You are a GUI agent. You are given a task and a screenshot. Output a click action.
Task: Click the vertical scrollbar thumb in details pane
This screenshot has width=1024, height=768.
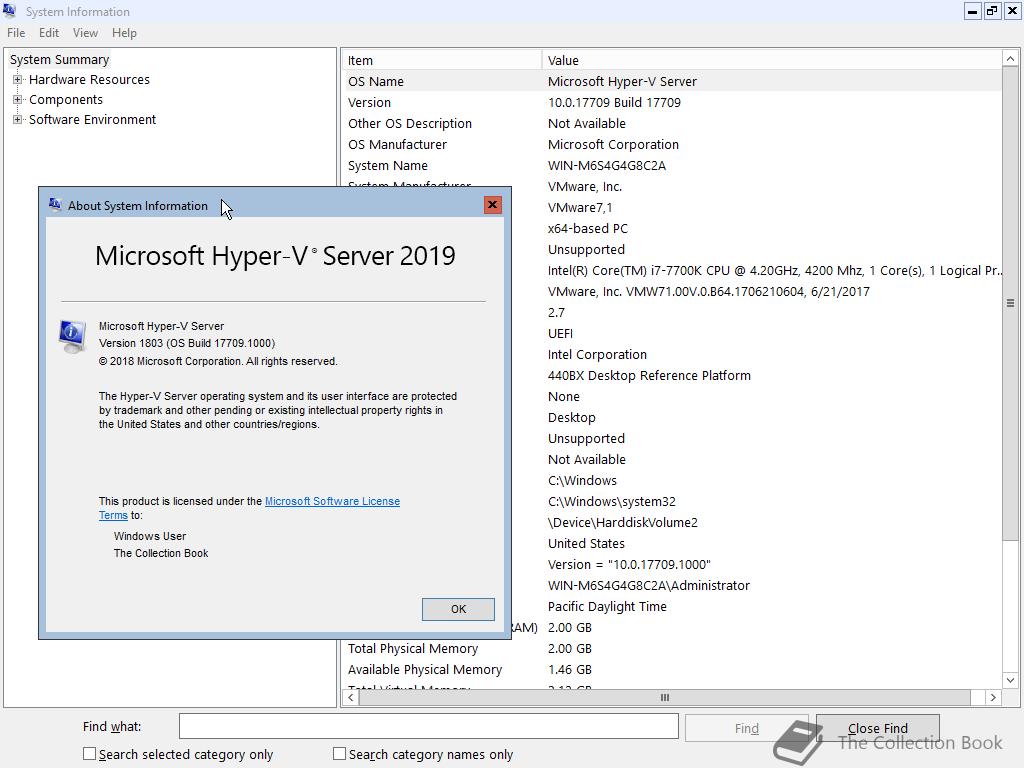click(1010, 303)
